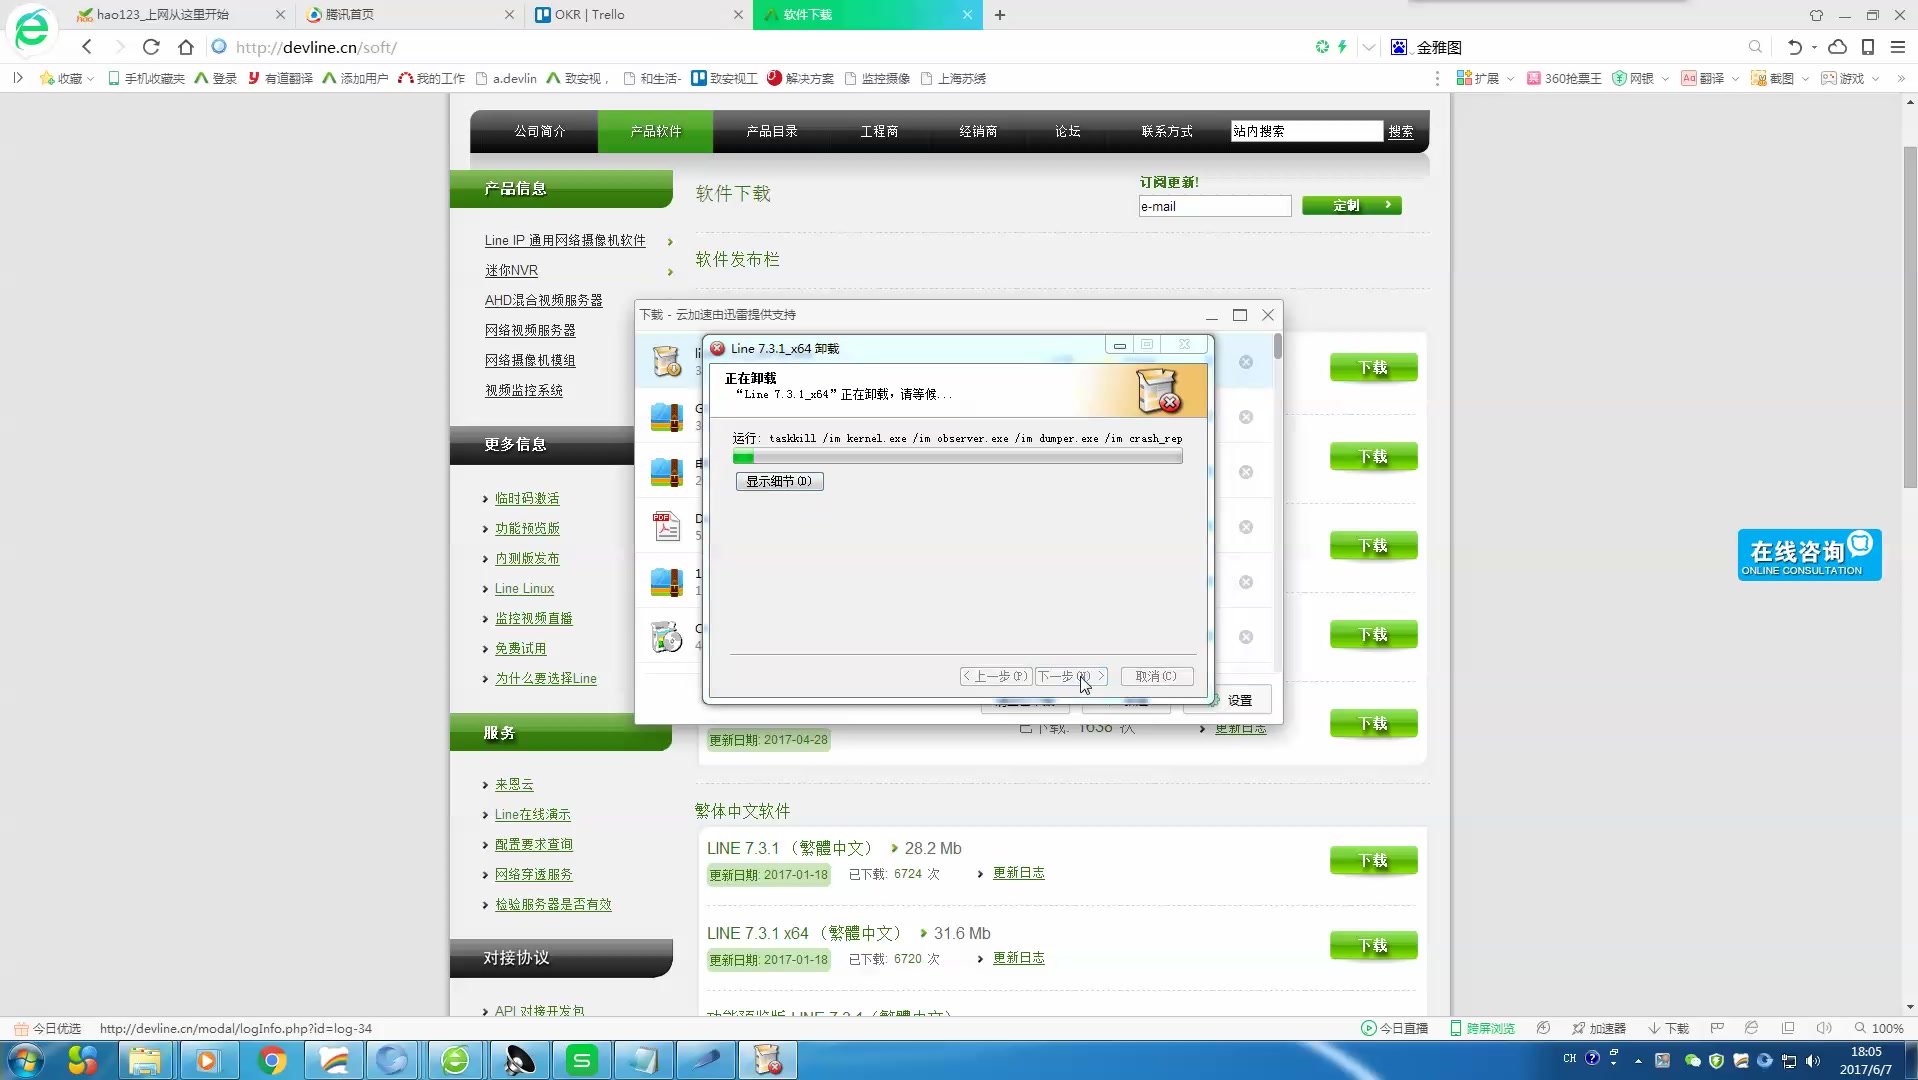Image resolution: width=1918 pixels, height=1080 pixels.
Task: Open the 为什么要选择Line link
Action: [545, 678]
